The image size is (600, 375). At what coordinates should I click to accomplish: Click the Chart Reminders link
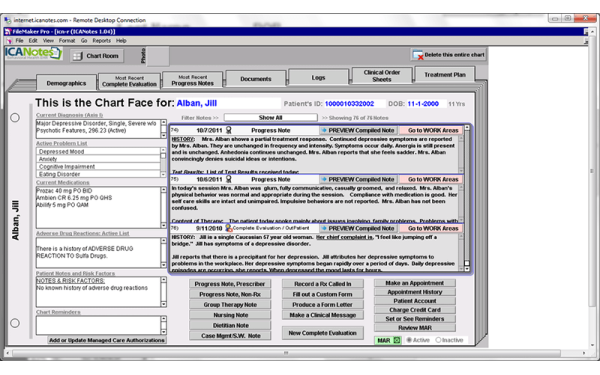(x=58, y=312)
